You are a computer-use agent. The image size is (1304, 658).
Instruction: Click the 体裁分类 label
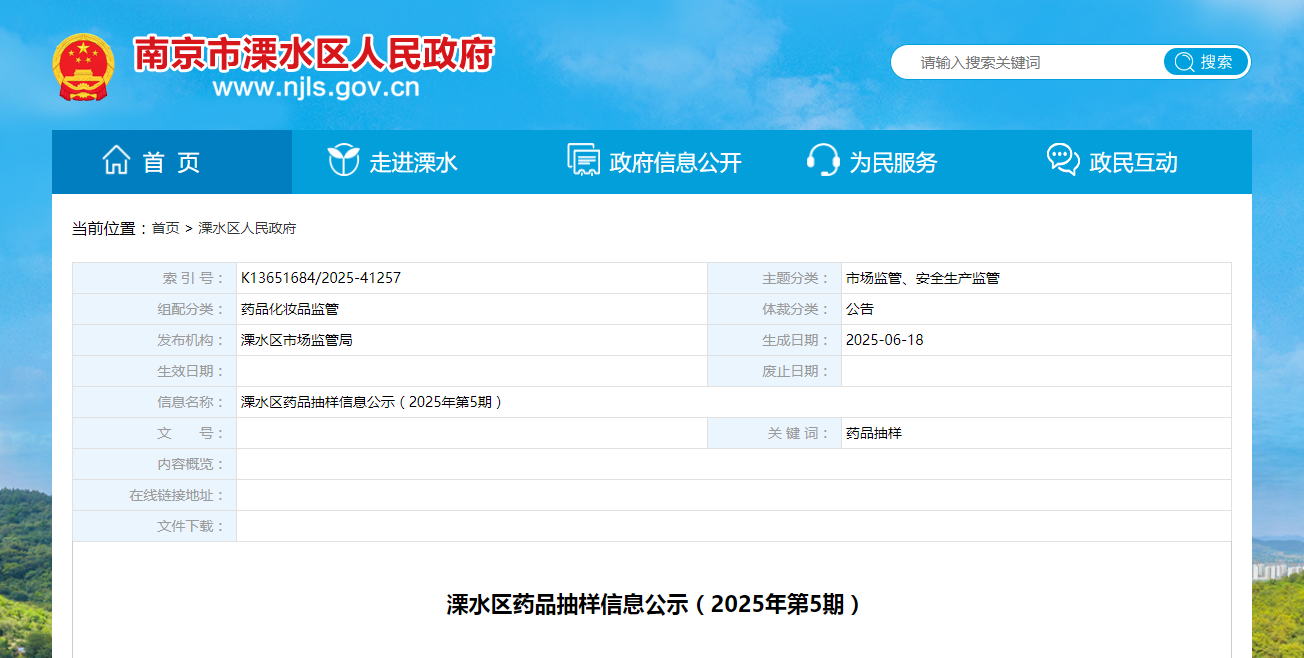pos(796,309)
